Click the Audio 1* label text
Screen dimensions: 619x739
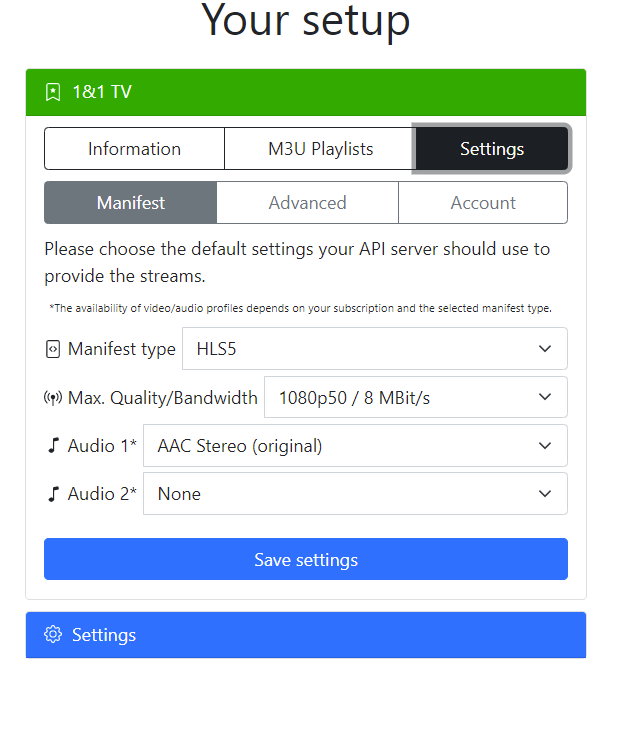(102, 446)
